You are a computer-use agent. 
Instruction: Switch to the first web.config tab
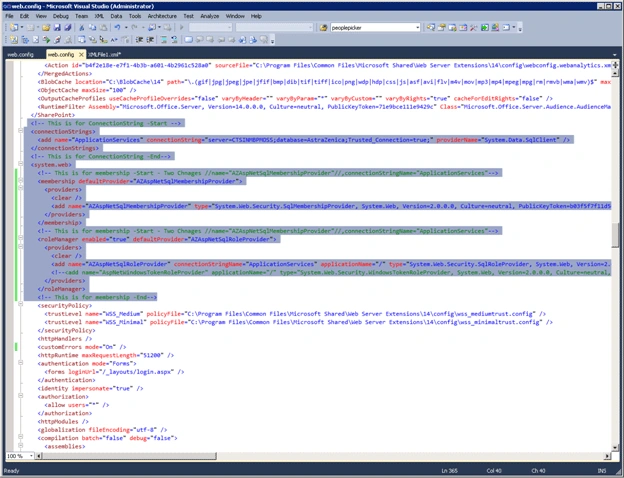21,55
